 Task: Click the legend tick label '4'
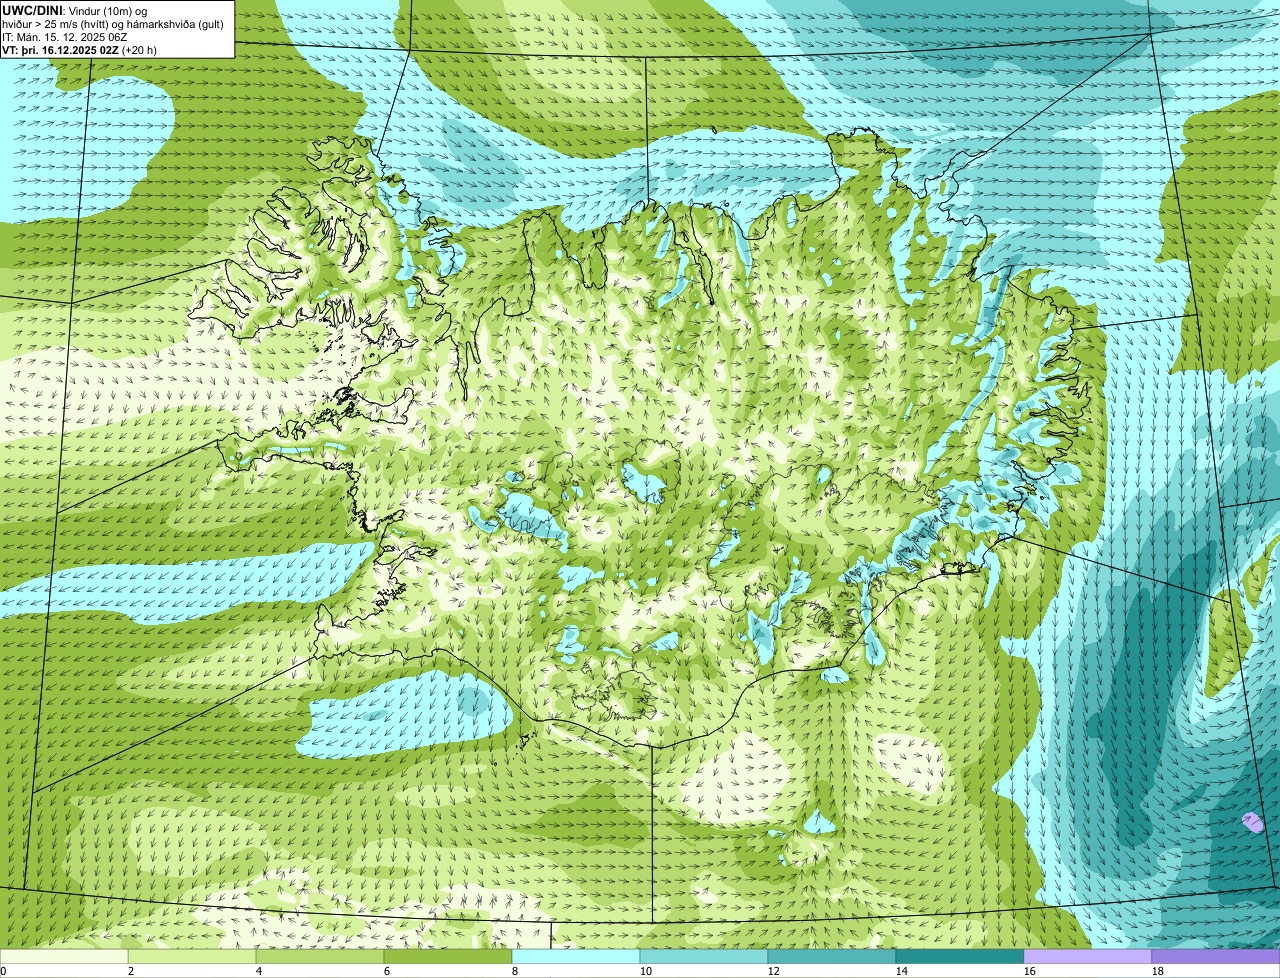pos(259,971)
